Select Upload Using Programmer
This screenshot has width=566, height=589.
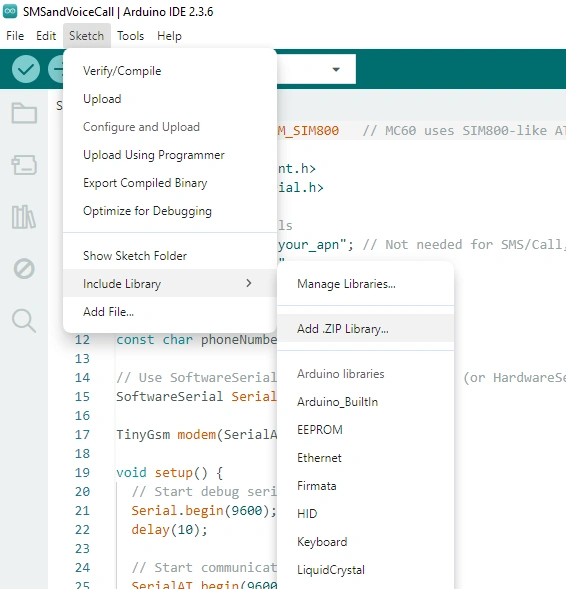[x=170, y=155]
